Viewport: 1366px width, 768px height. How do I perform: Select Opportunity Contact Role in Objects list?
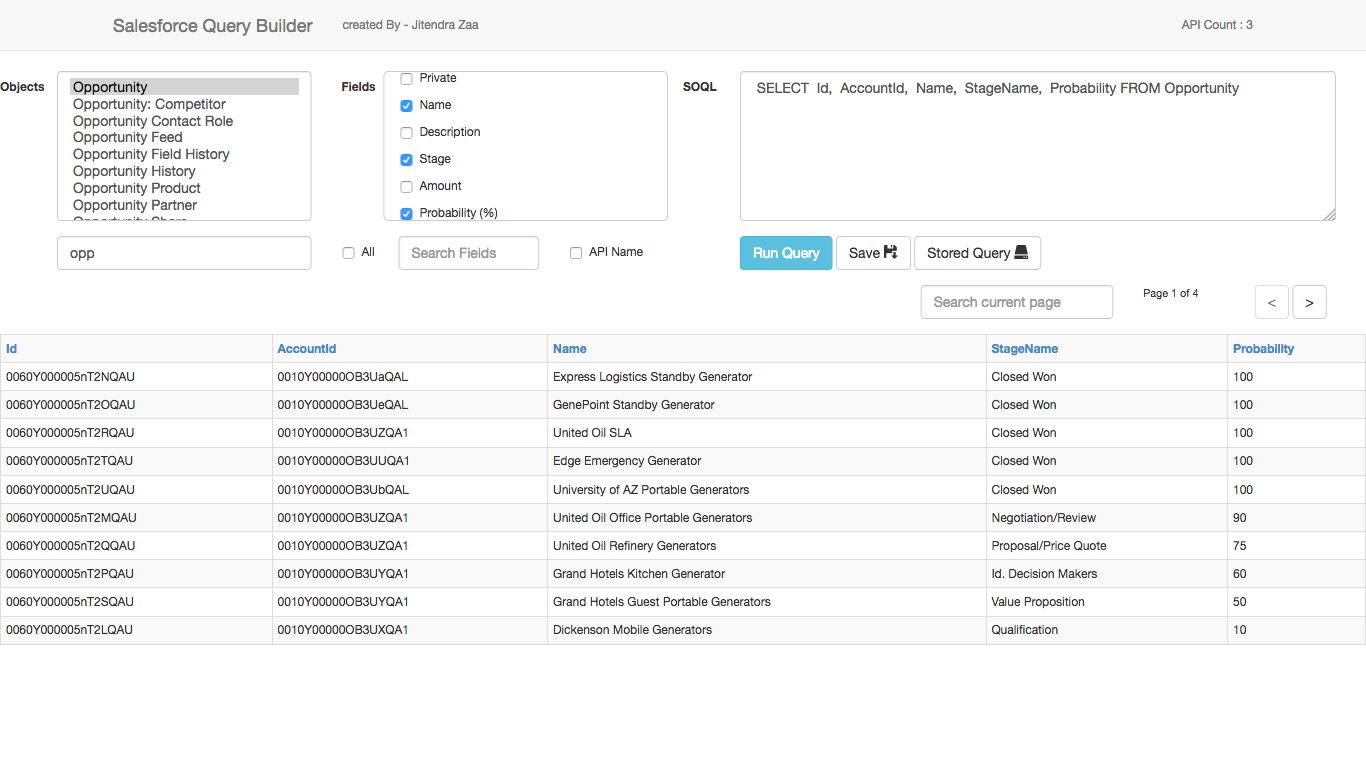(152, 120)
